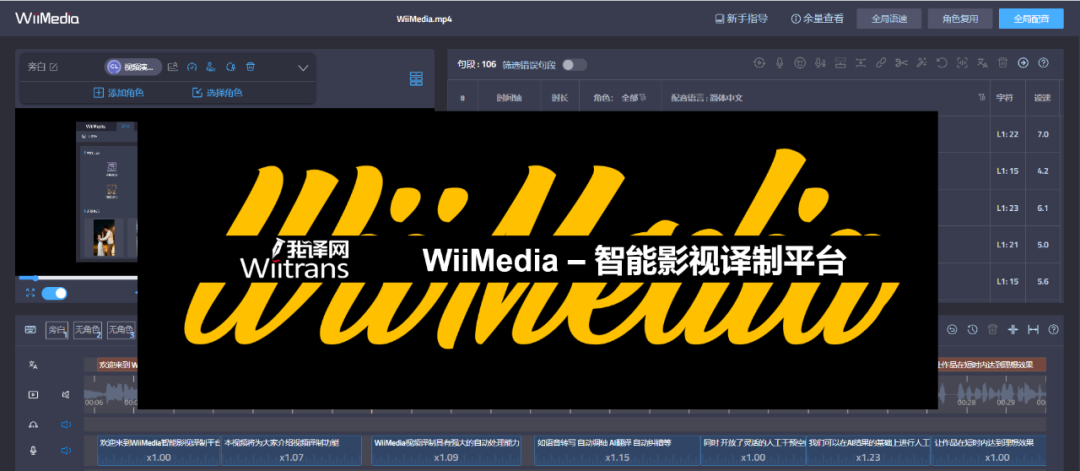Click the timeline help question mark icon
This screenshot has height=471, width=1080.
pyautogui.click(x=1053, y=330)
